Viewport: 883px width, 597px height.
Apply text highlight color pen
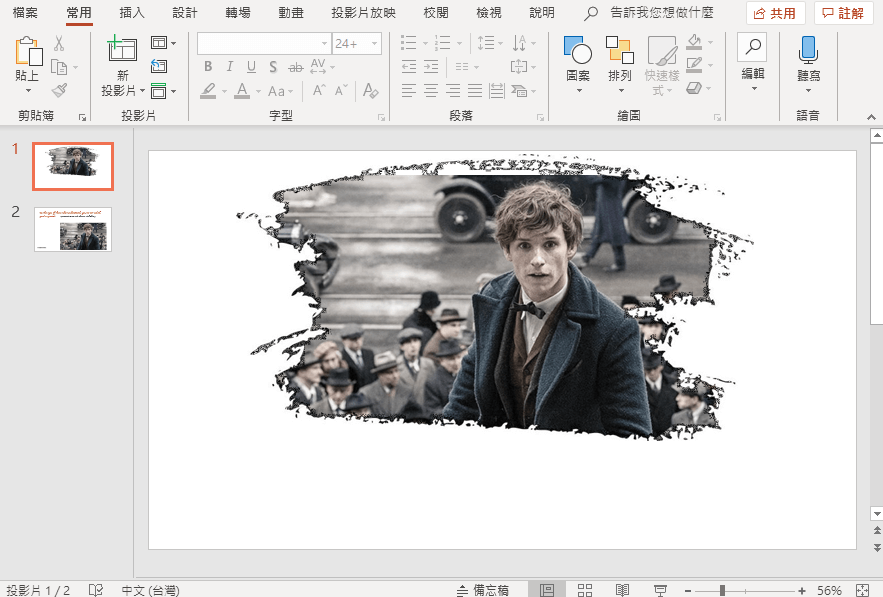[208, 91]
